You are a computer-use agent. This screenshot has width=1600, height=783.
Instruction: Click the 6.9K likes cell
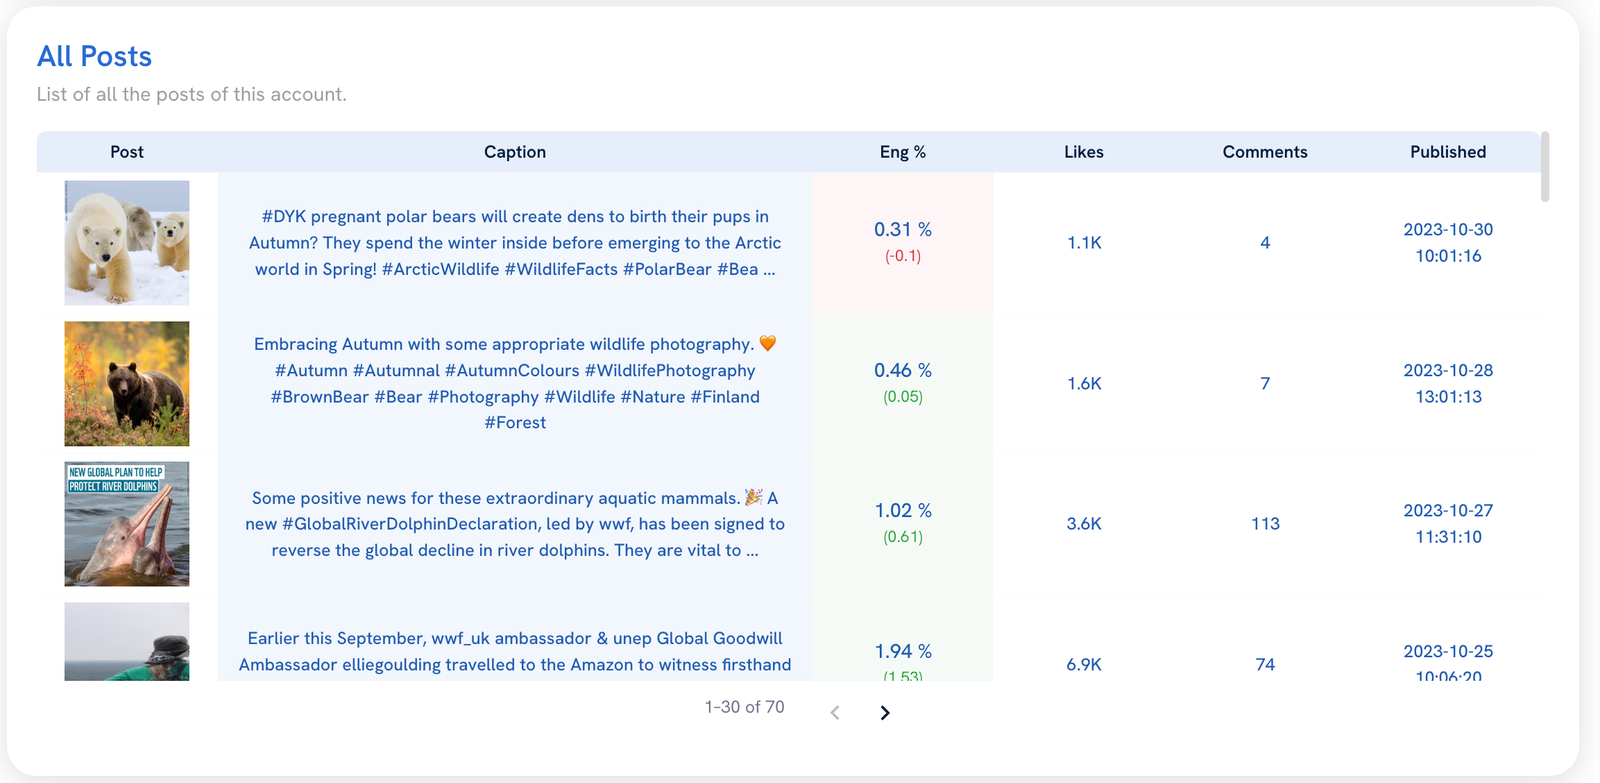click(1084, 665)
